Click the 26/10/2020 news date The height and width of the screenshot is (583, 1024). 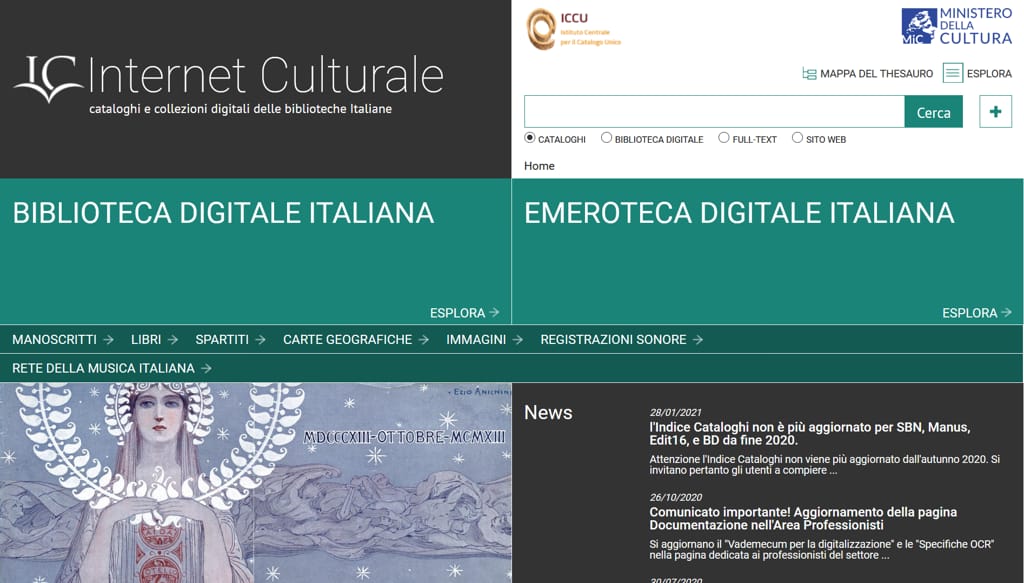(x=675, y=497)
